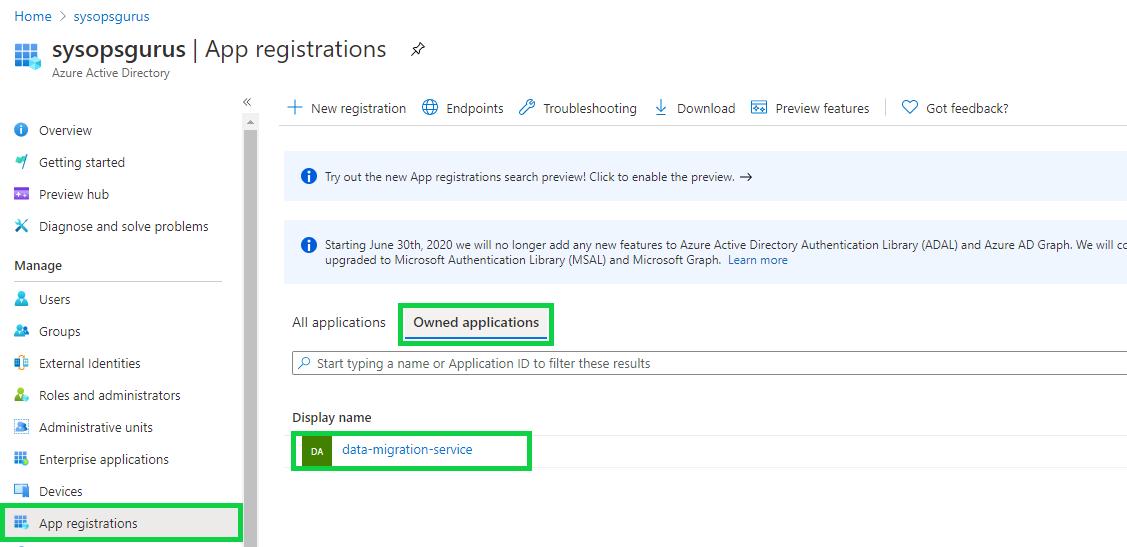Image resolution: width=1127 pixels, height=547 pixels.
Task: Open the data-migration-service application
Action: point(408,450)
